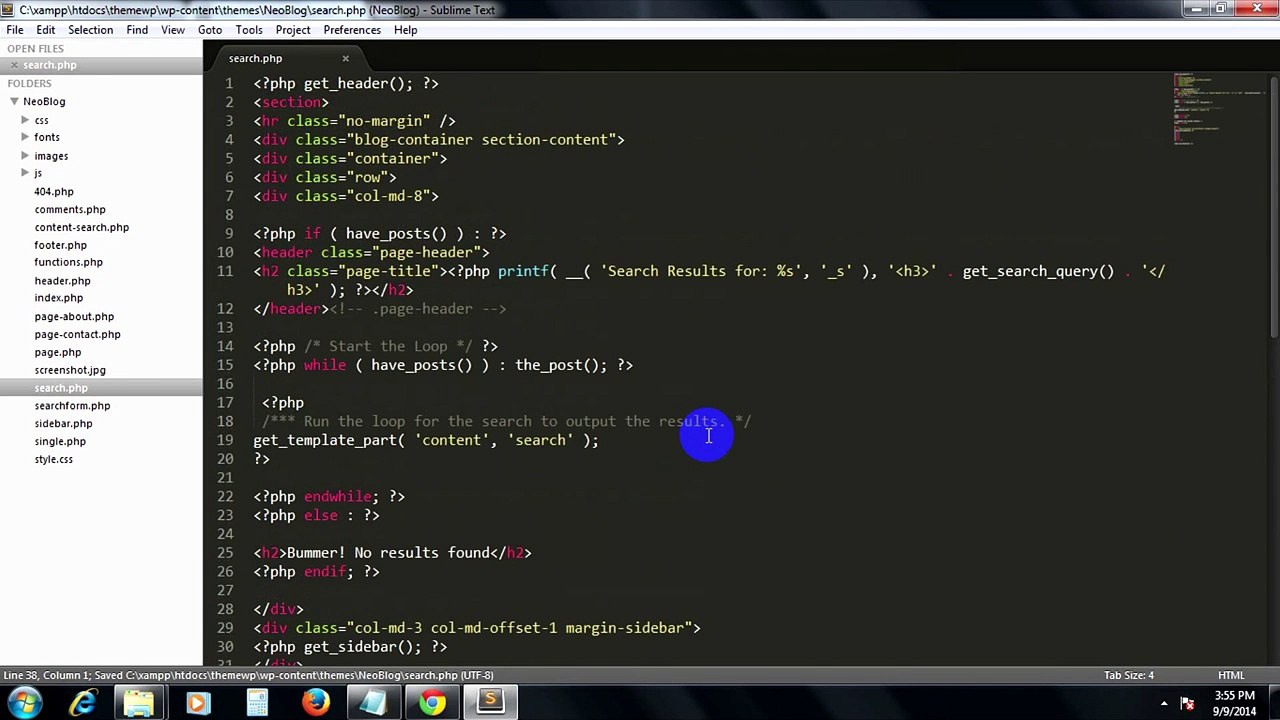Image resolution: width=1280 pixels, height=720 pixels.
Task: Open content-search.php in sidebar
Action: click(81, 227)
